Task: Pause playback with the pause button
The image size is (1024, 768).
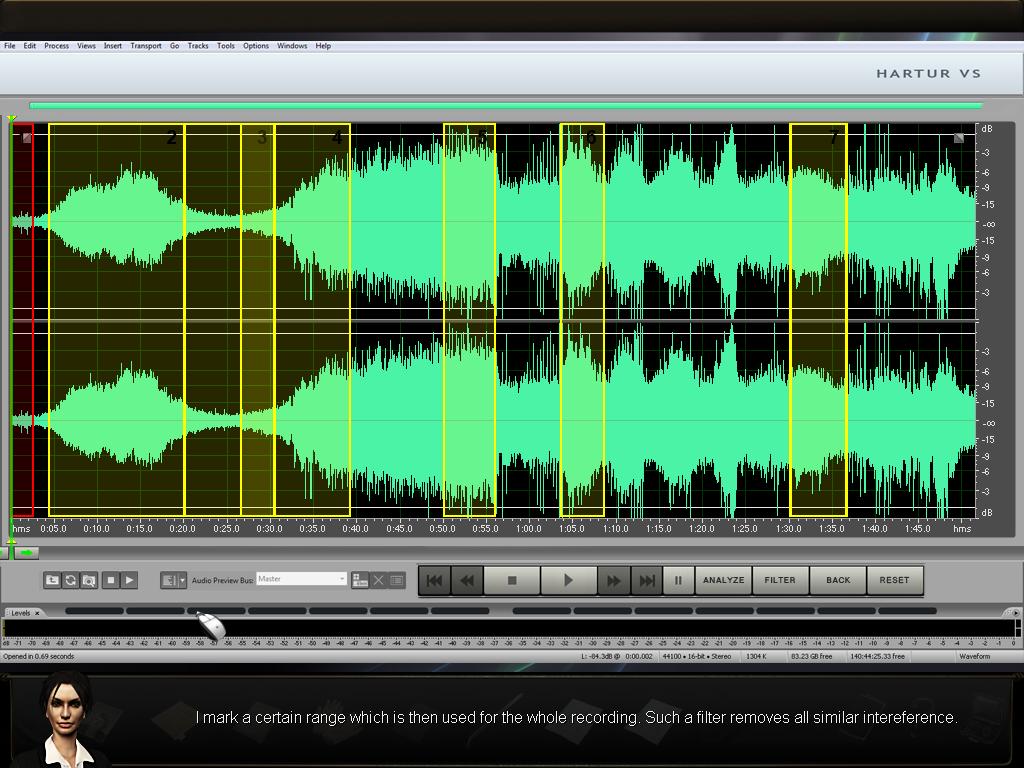Action: pos(679,580)
